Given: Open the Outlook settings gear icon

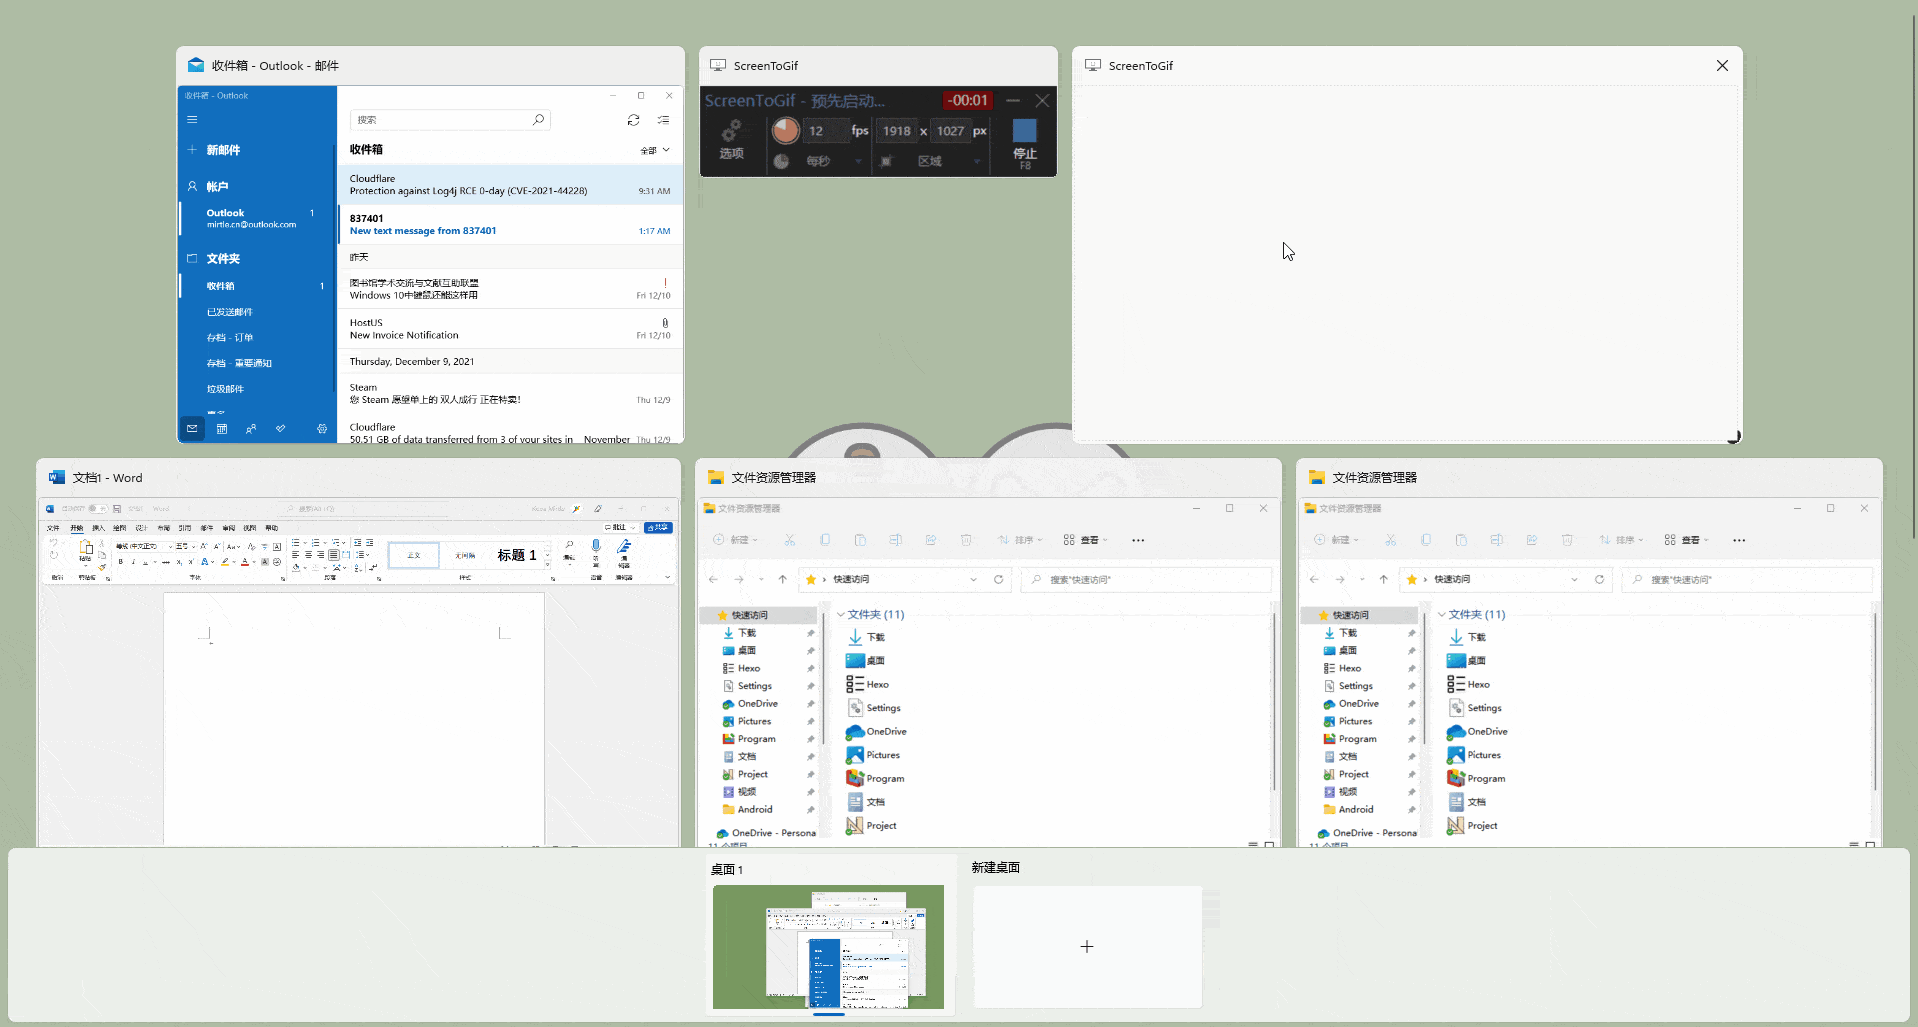Looking at the screenshot, I should pos(322,429).
